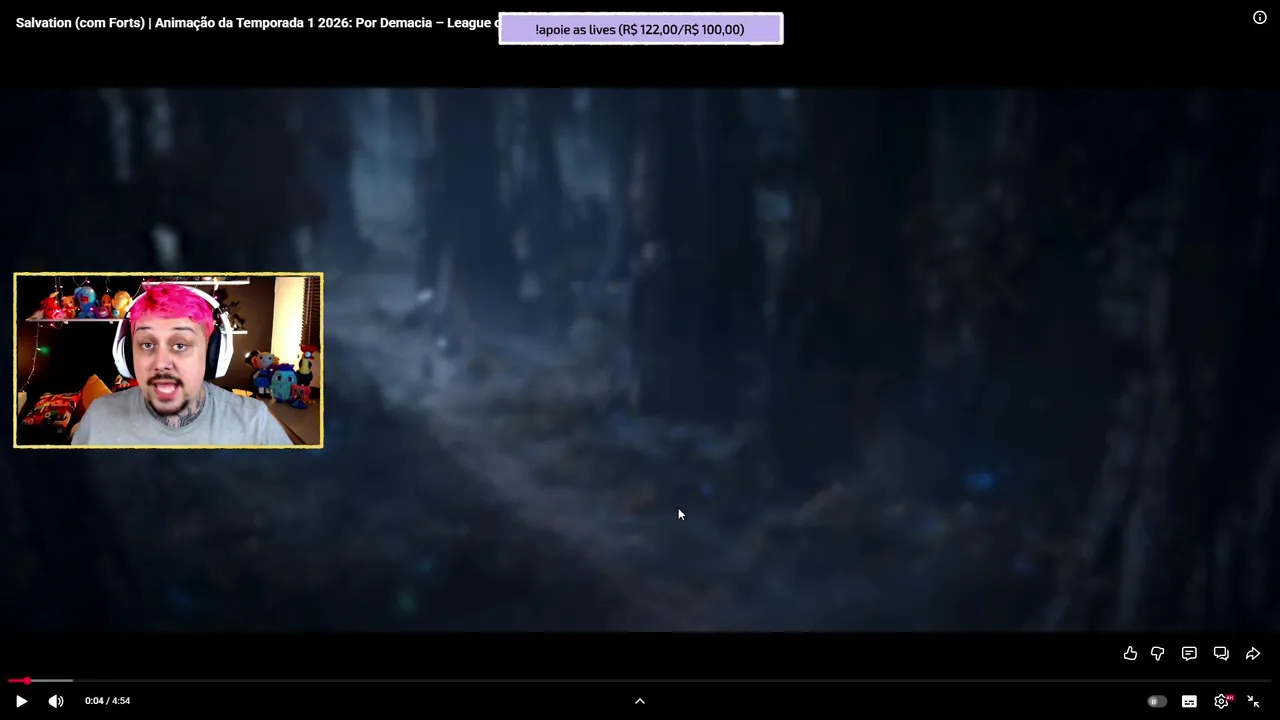This screenshot has width=1280, height=720.
Task: Toggle the autoplay switch
Action: tap(1156, 701)
